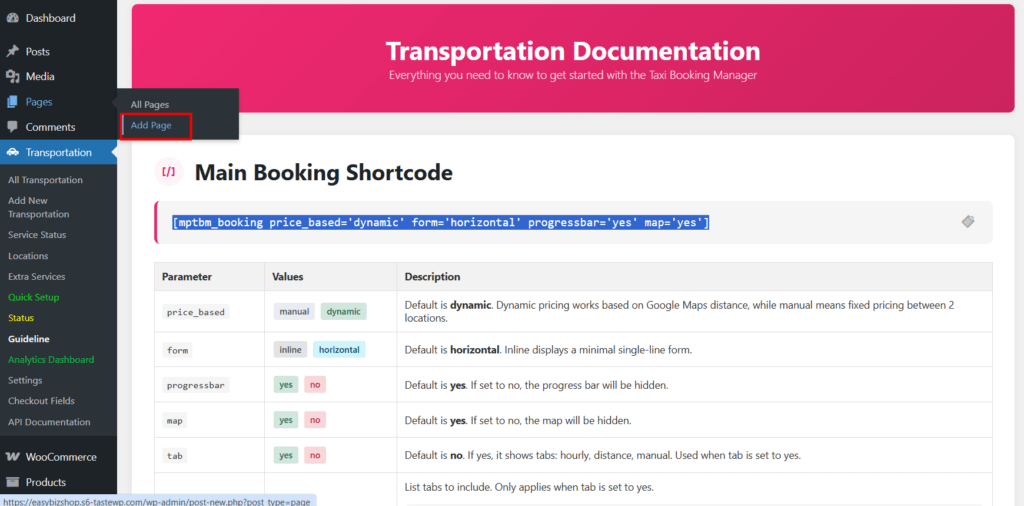Click the Pages icon in sidebar
The image size is (1024, 506).
(12, 102)
